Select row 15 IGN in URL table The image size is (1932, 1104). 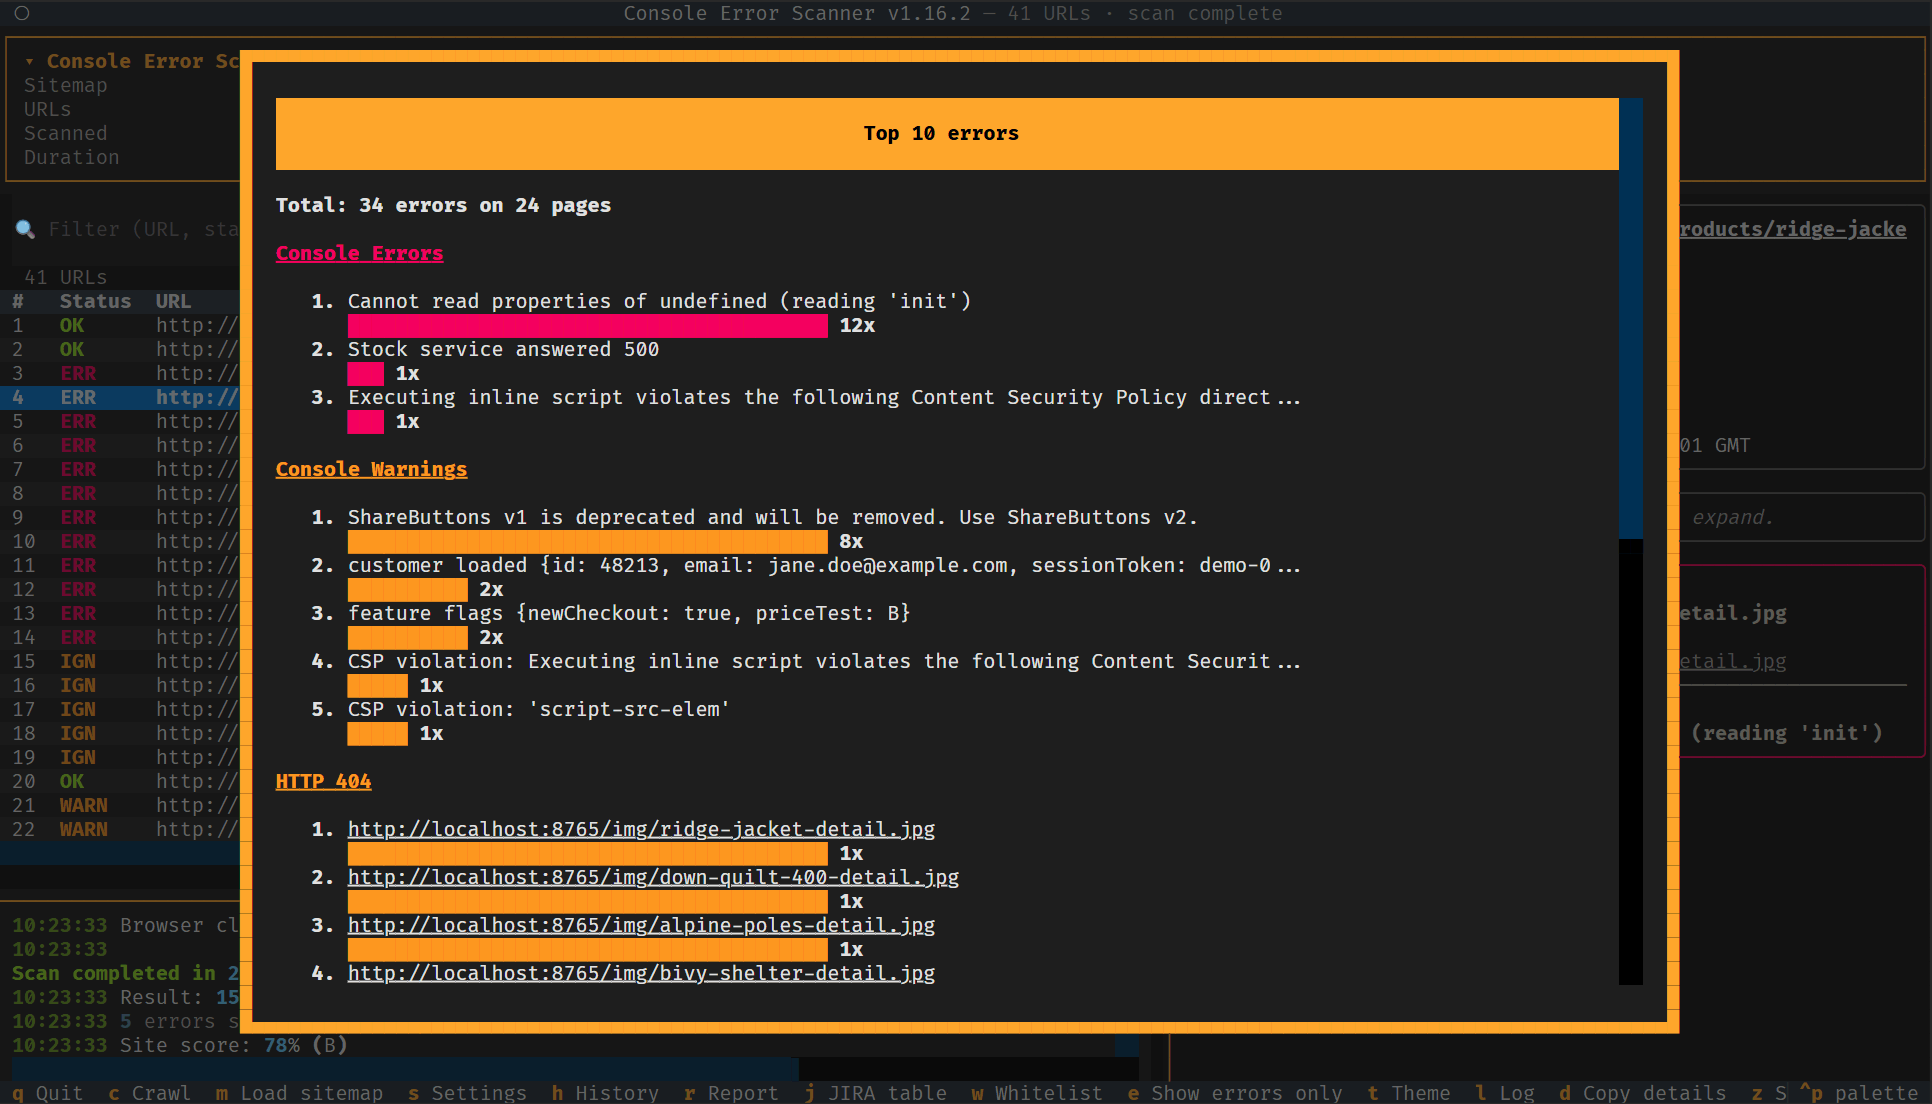(x=120, y=661)
